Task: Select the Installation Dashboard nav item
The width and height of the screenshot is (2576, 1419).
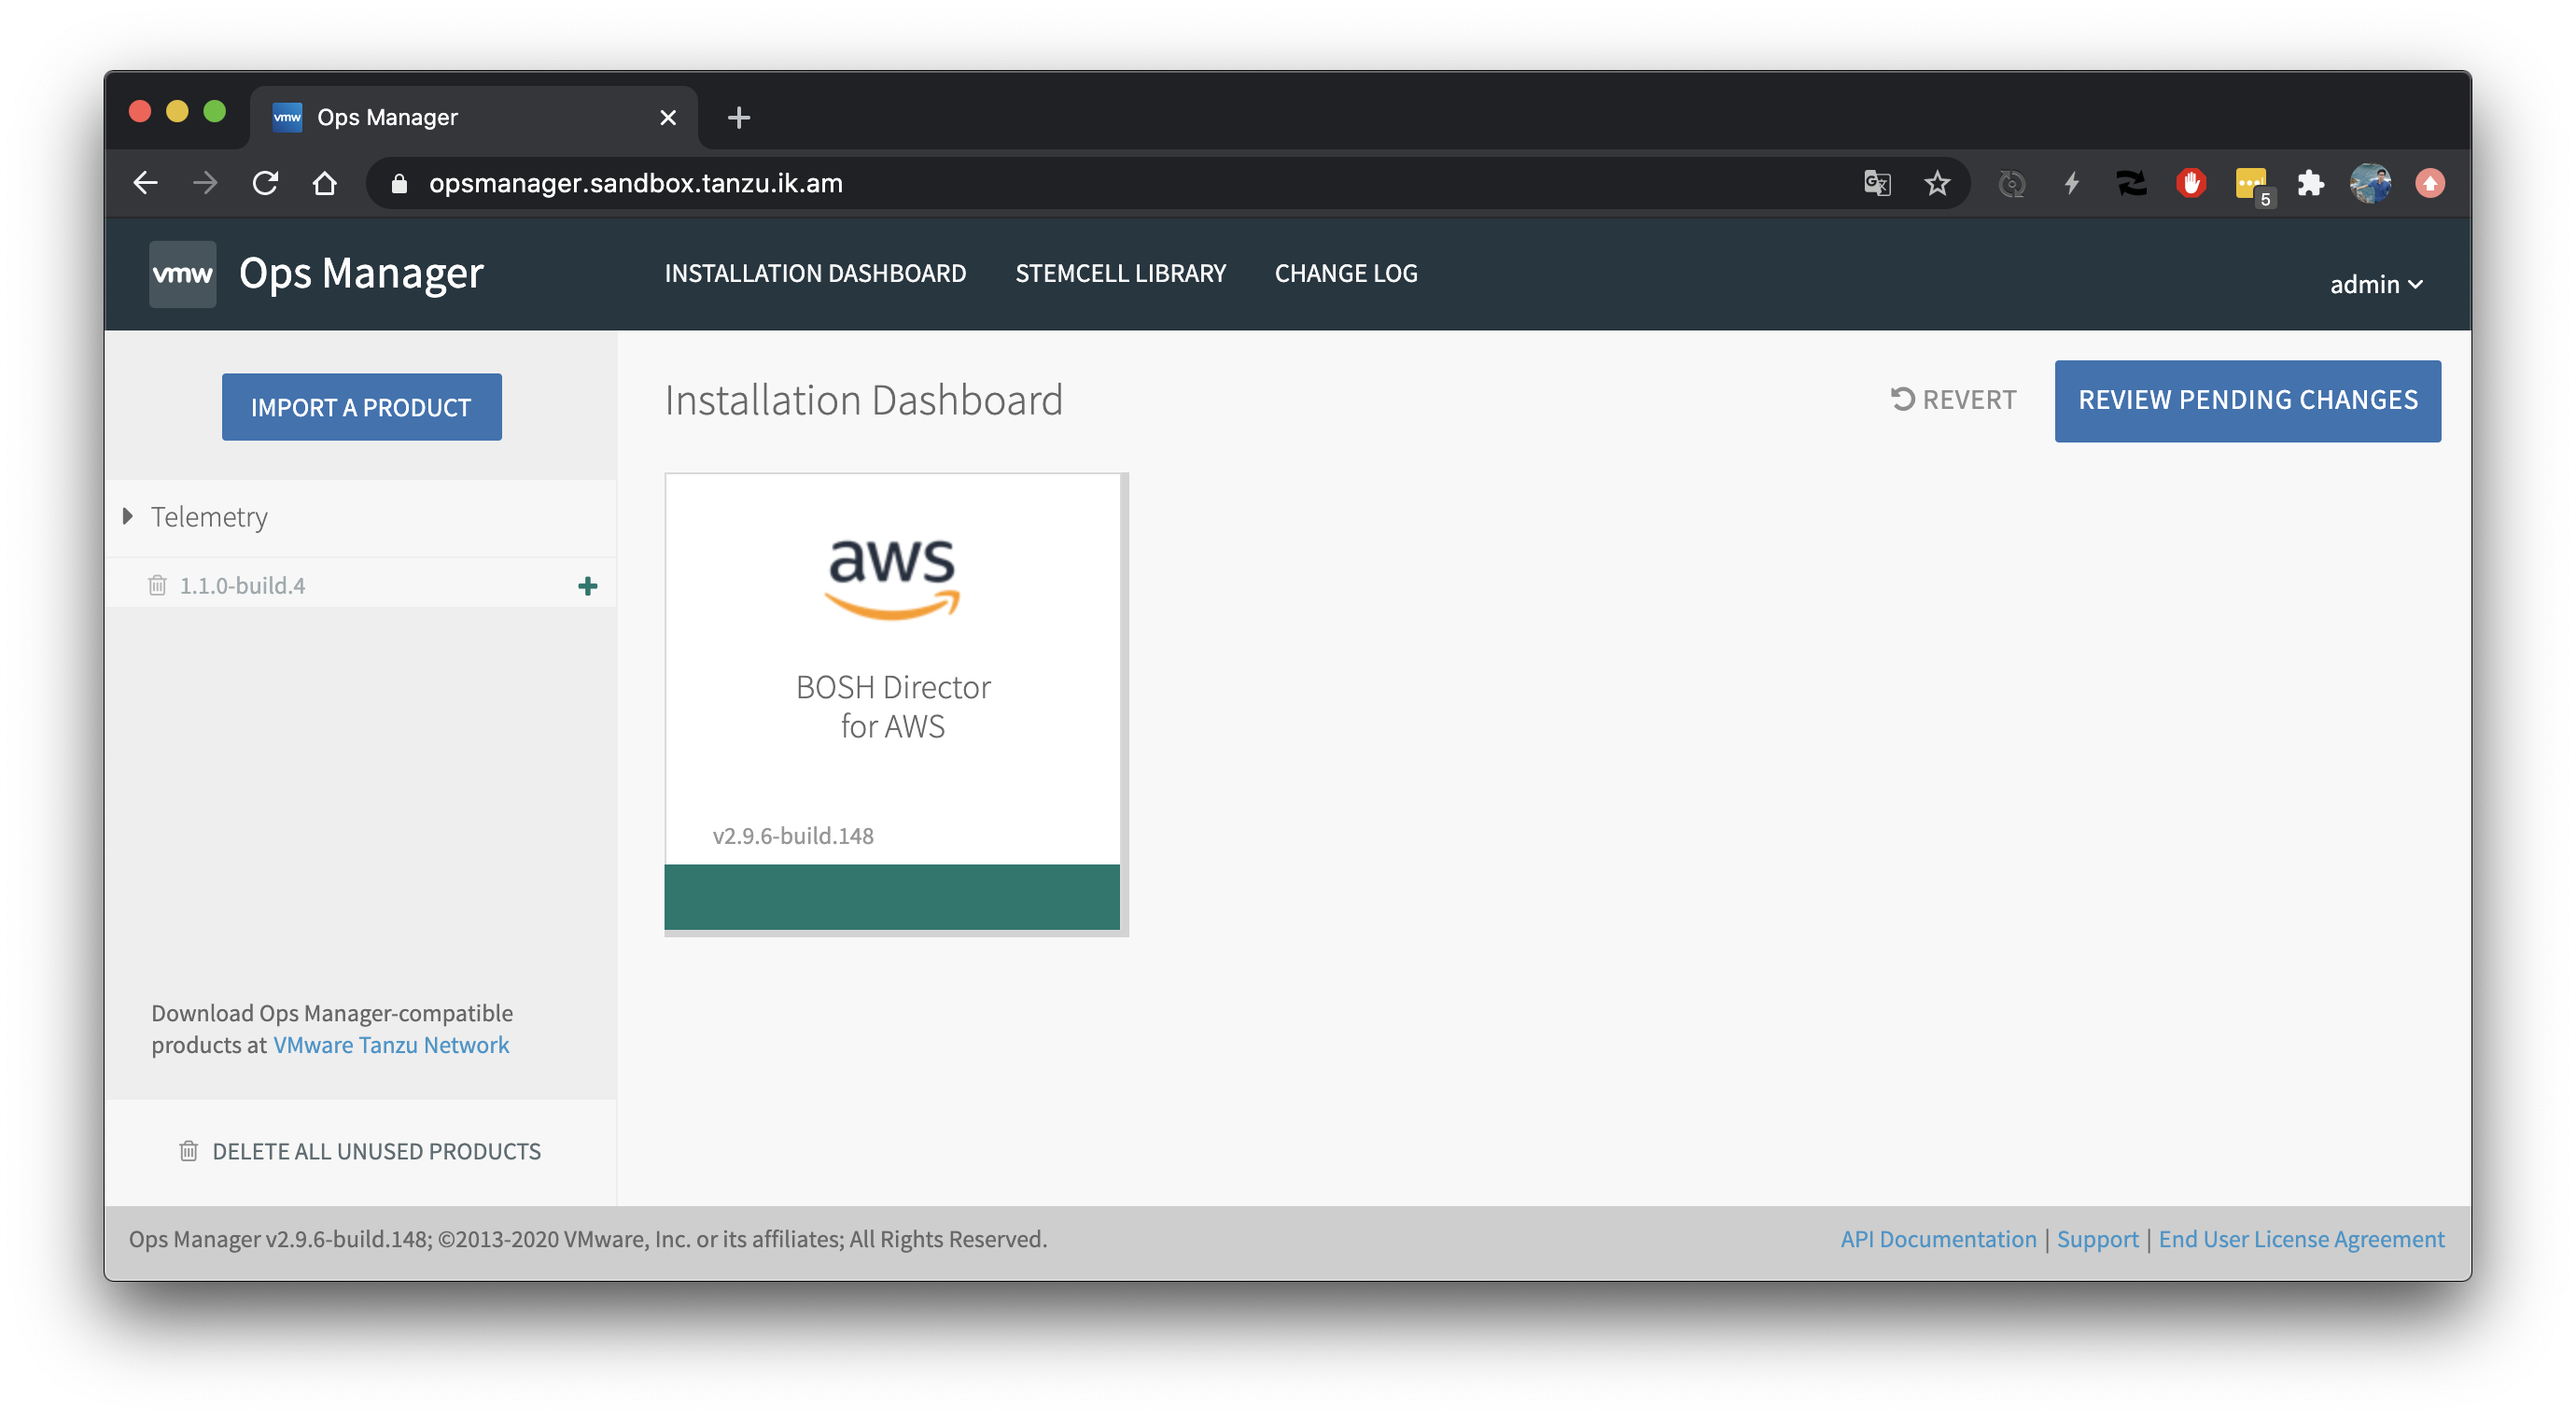Action: tap(815, 274)
